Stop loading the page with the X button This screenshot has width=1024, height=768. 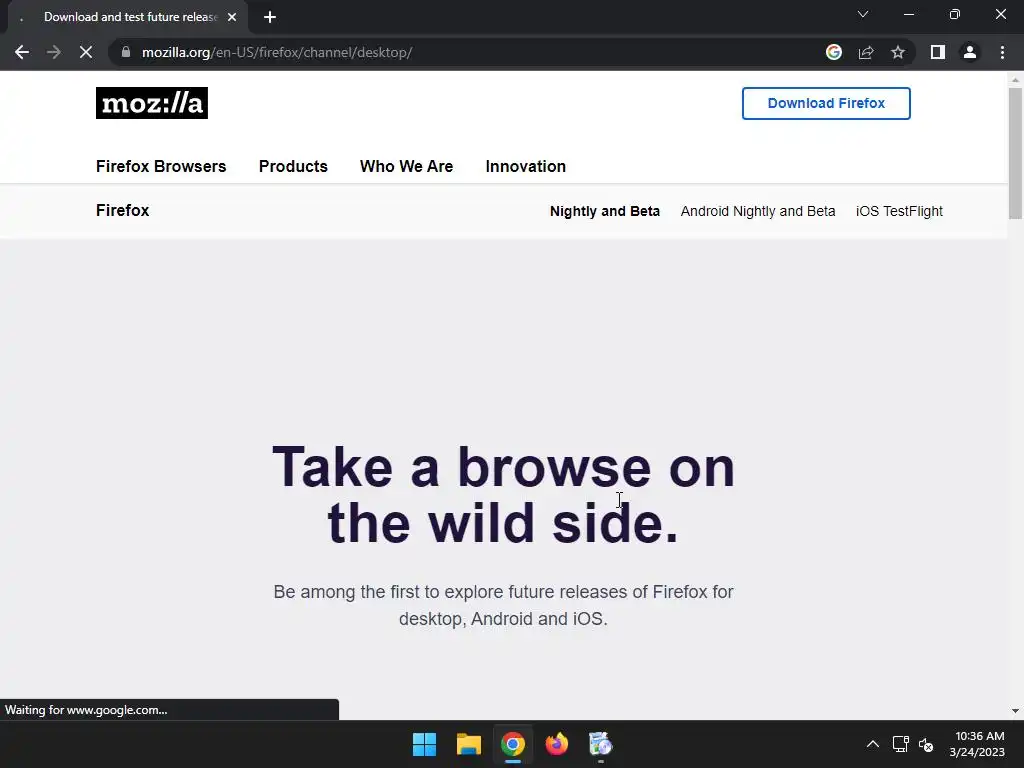point(86,52)
